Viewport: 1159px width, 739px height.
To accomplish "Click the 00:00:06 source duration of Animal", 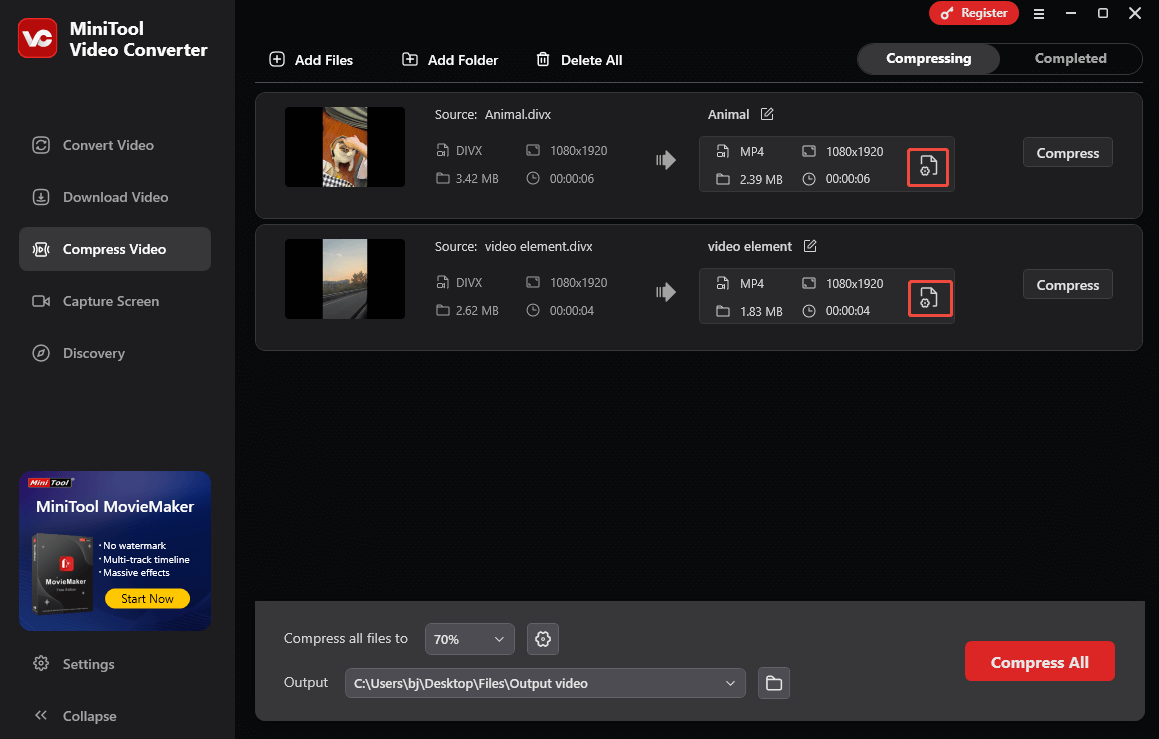I will [x=571, y=179].
